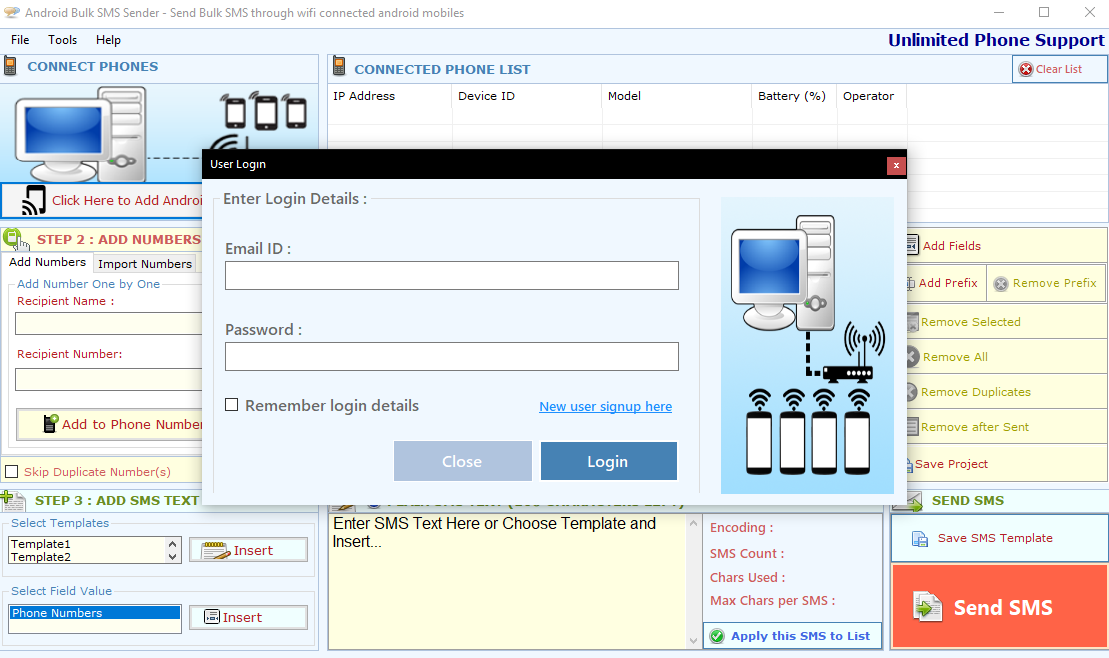Click into the Password field
Screen dimensions: 1109x658
pos(451,357)
